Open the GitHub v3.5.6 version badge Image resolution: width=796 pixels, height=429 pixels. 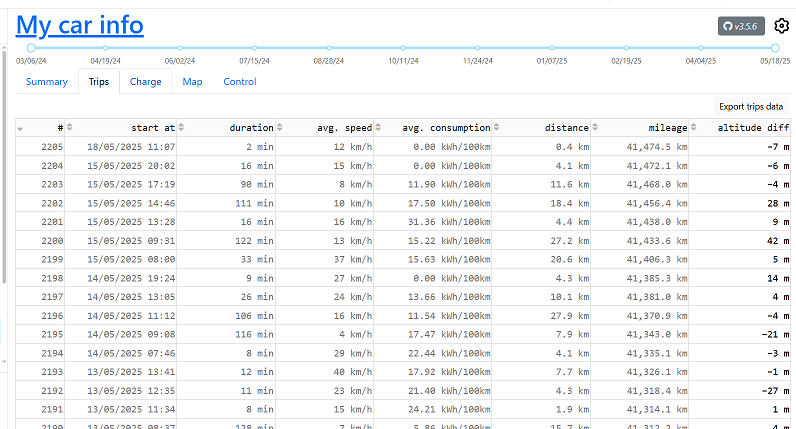(741, 26)
